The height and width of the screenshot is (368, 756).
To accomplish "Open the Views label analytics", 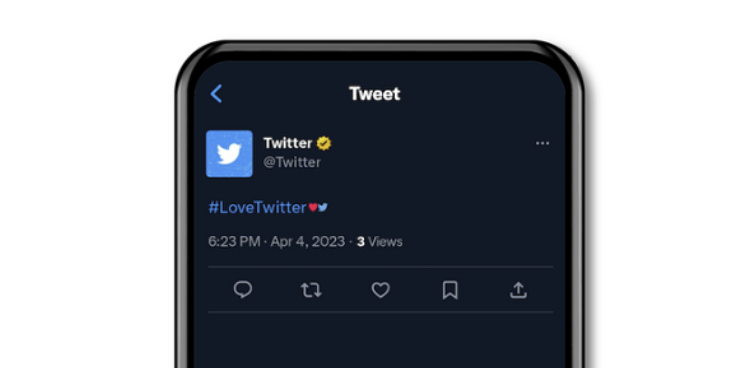I will pyautogui.click(x=385, y=242).
